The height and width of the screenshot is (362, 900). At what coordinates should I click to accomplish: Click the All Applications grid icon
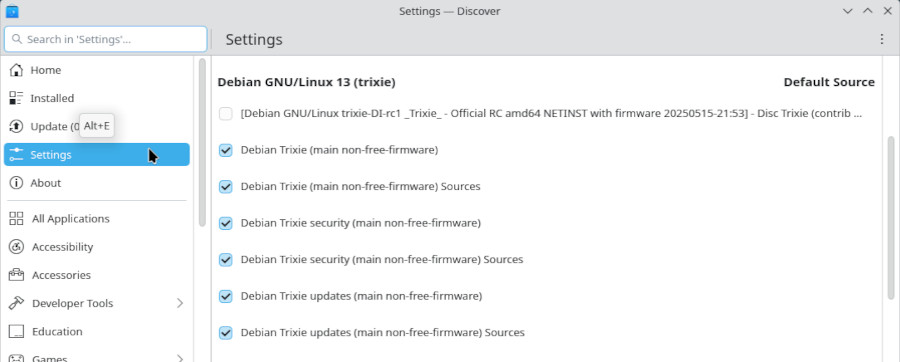[17, 219]
